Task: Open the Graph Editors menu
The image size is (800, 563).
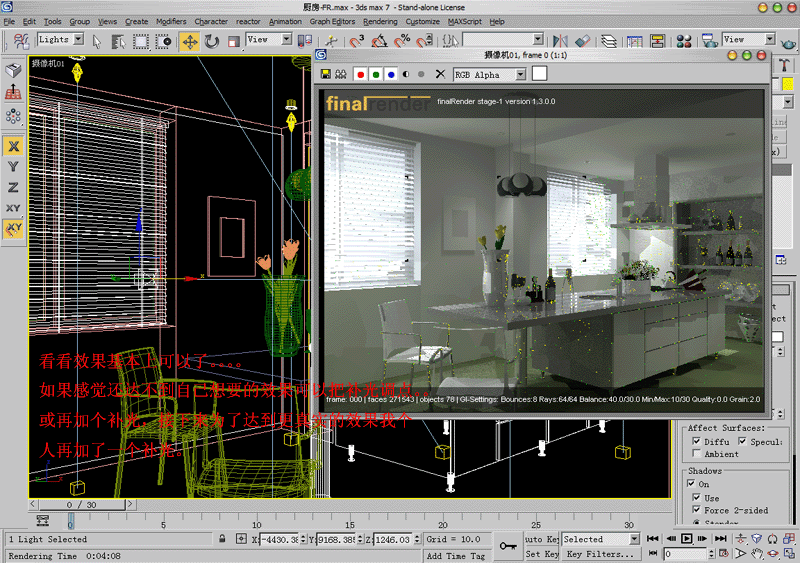Action: pos(332,21)
